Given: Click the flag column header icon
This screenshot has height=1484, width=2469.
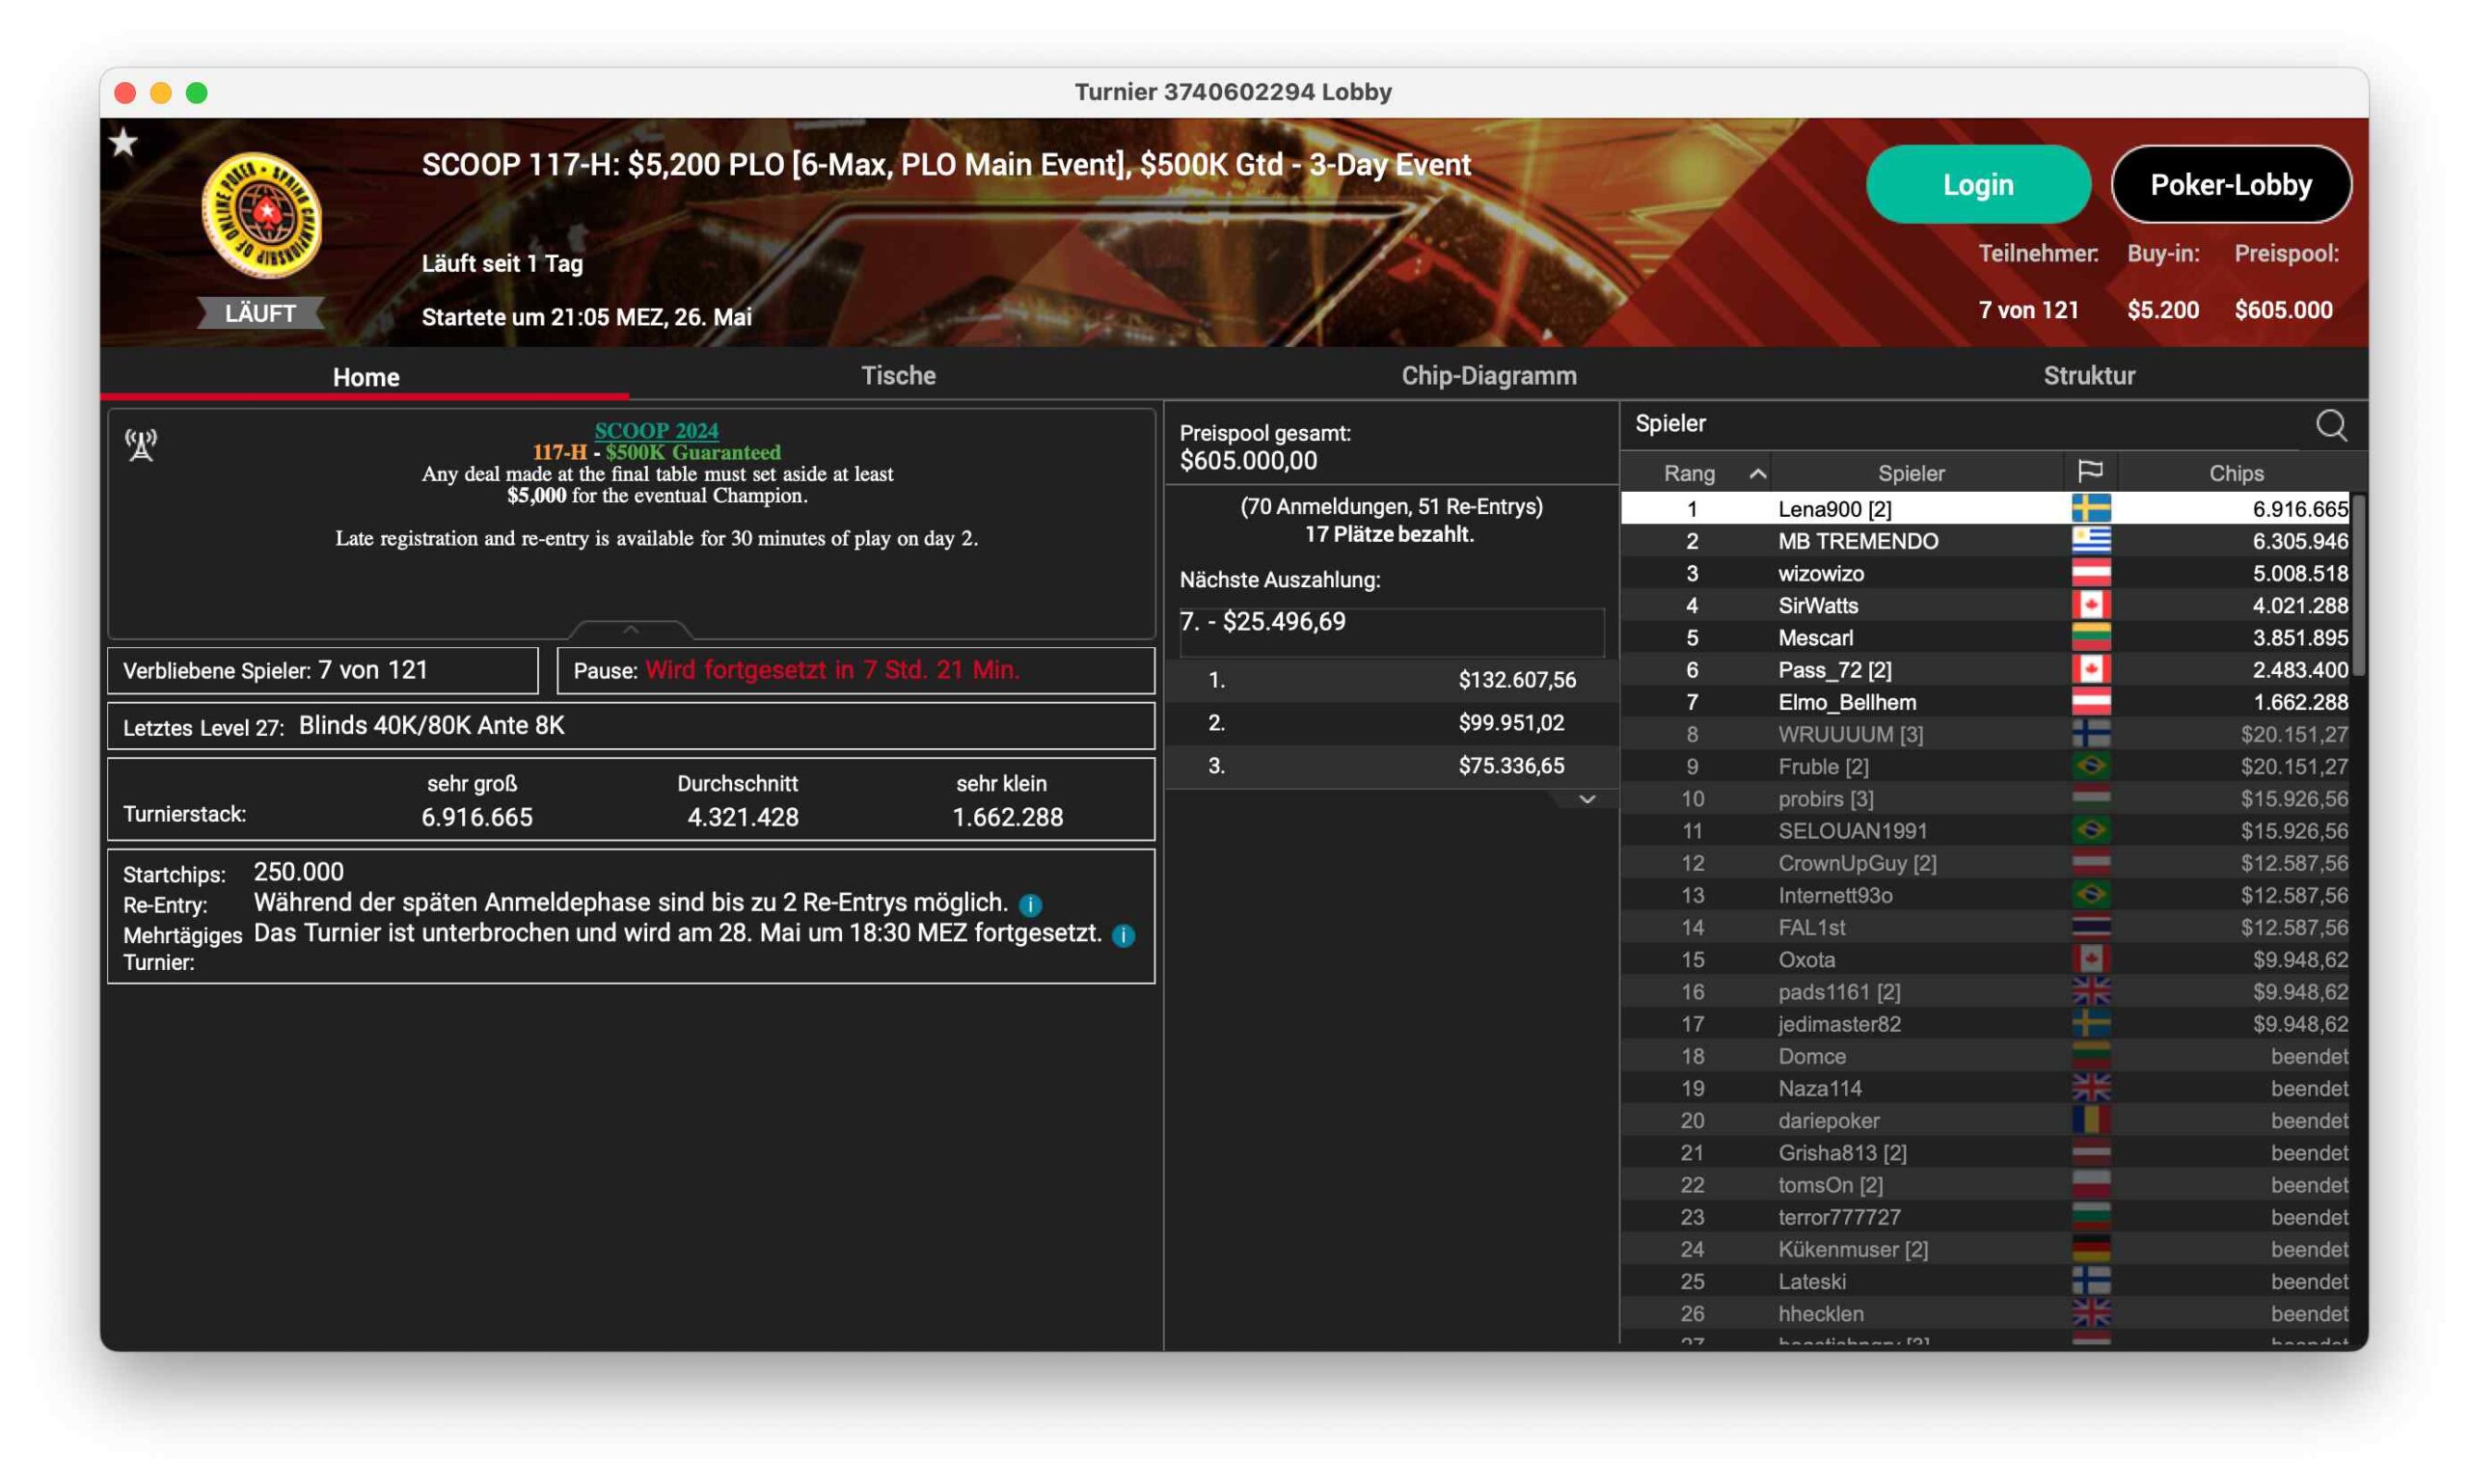Looking at the screenshot, I should point(2089,472).
